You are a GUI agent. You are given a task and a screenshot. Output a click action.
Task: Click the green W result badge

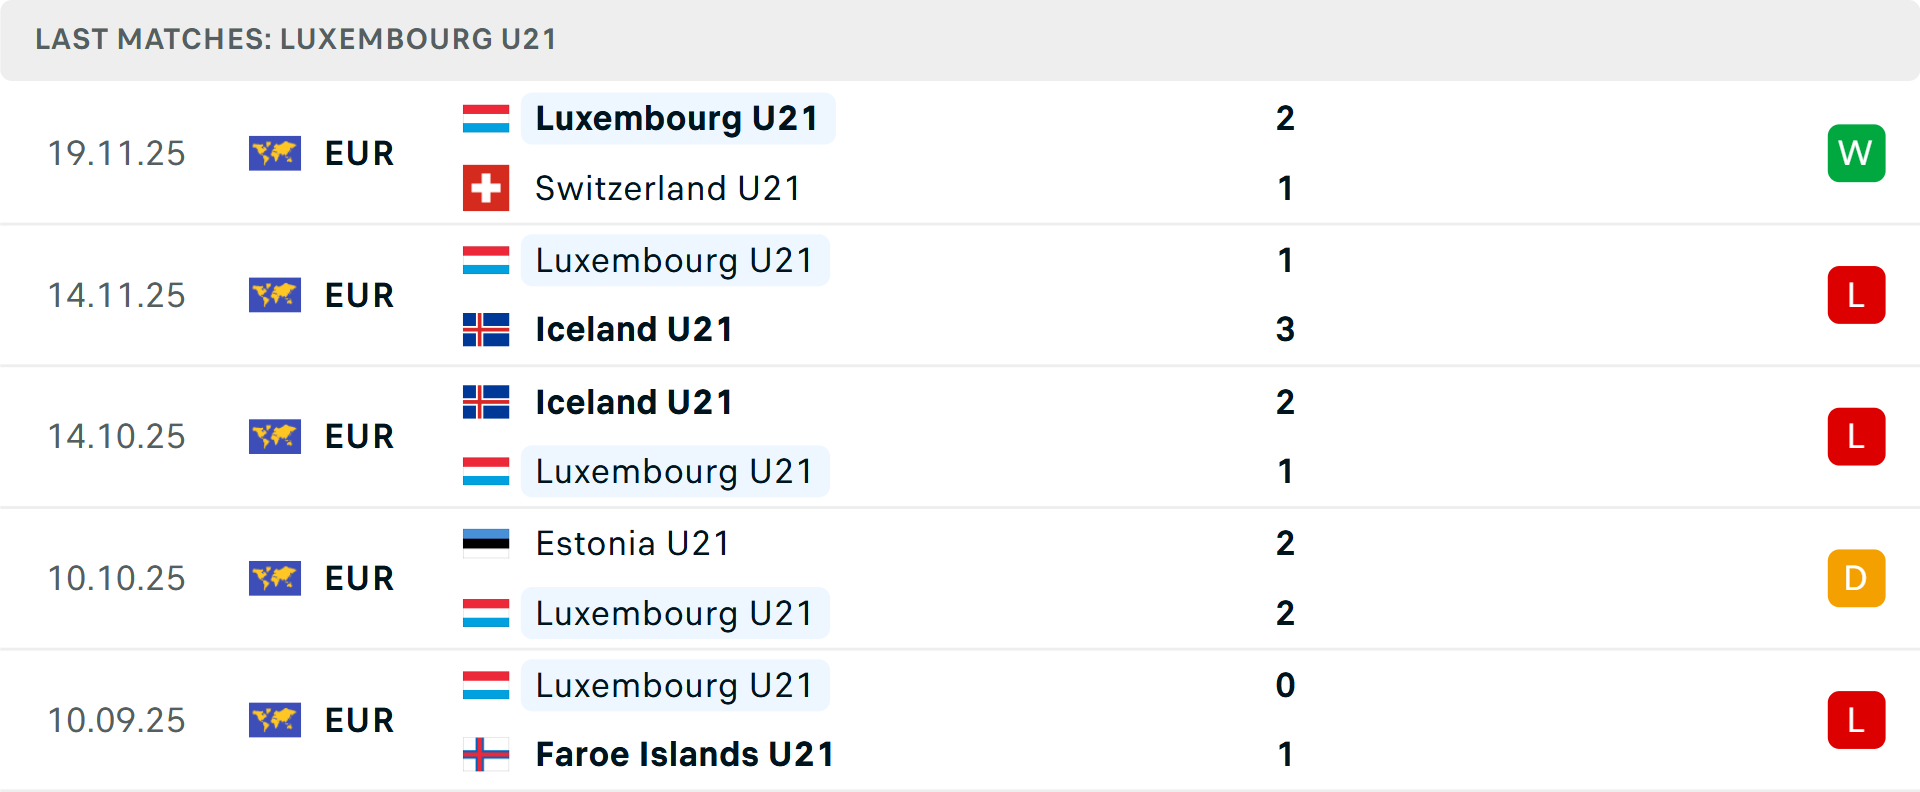coord(1856,153)
